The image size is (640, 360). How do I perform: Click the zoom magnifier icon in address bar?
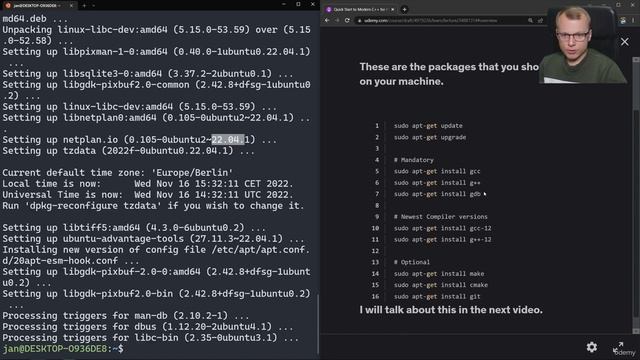(530, 20)
